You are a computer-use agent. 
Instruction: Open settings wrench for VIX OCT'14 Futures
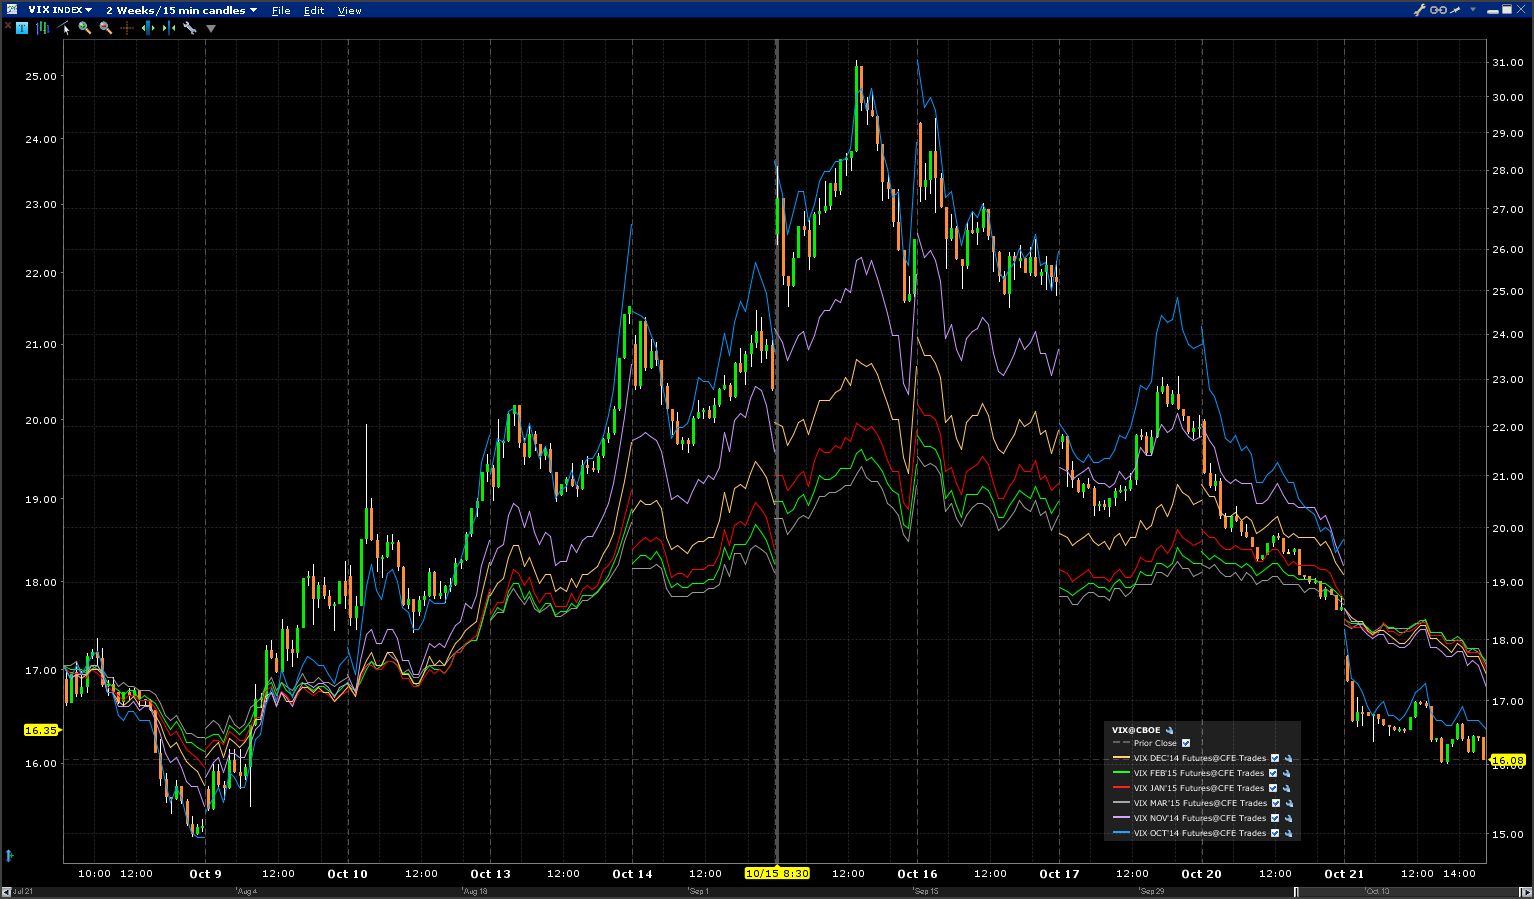[1288, 833]
